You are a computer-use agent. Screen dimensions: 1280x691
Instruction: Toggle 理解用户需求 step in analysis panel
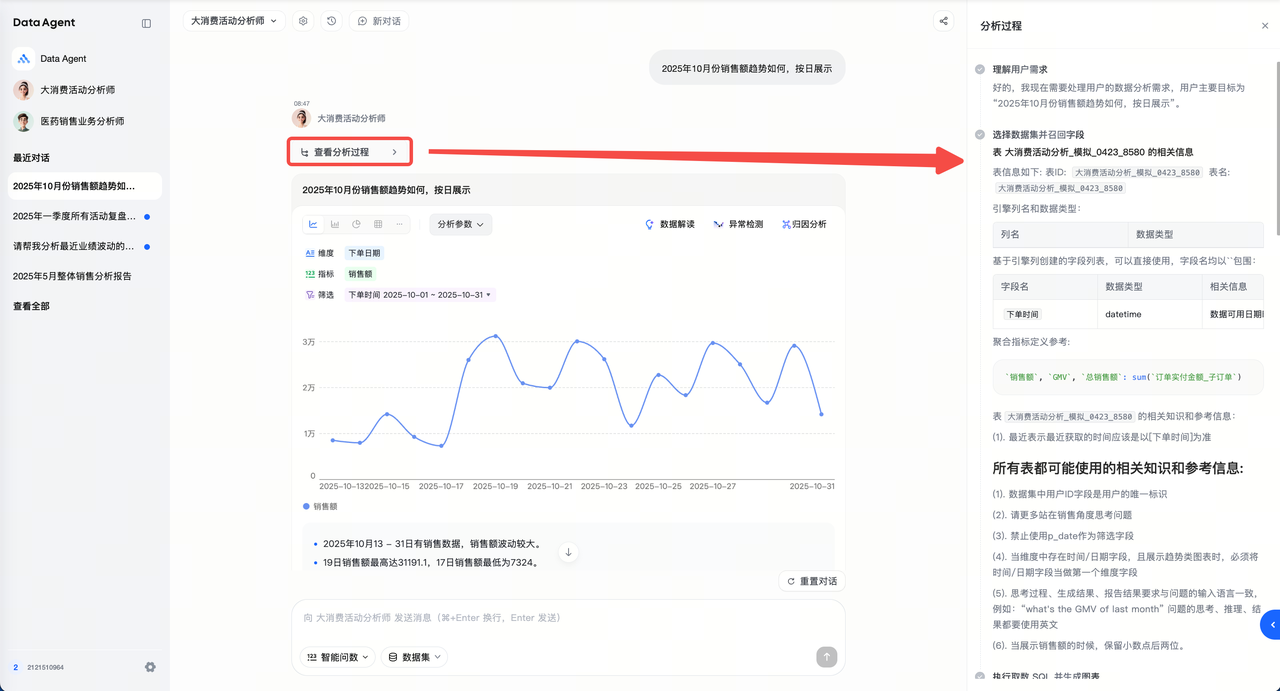(x=1019, y=70)
